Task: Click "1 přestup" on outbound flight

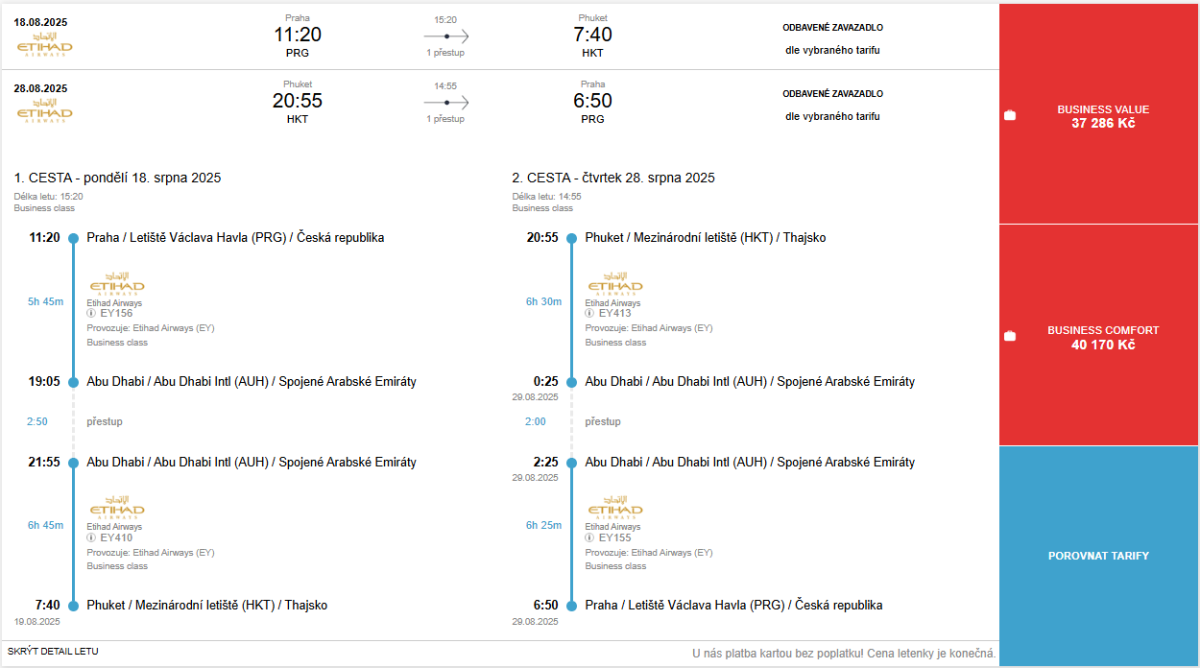Action: point(446,52)
